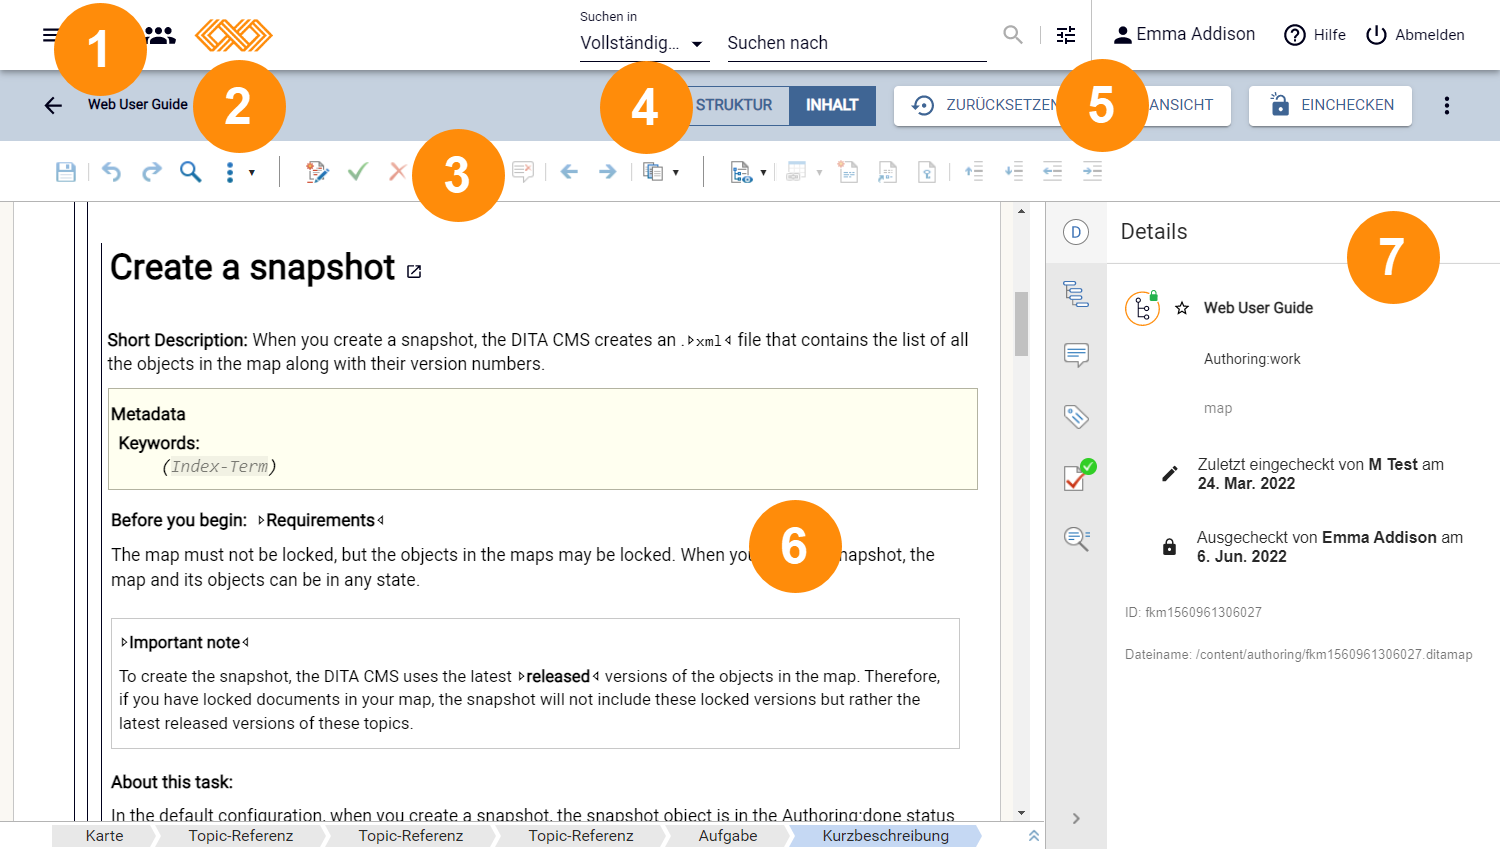Click the outdent (promote) icon
This screenshot has width=1500, height=850.
pos(1053,172)
